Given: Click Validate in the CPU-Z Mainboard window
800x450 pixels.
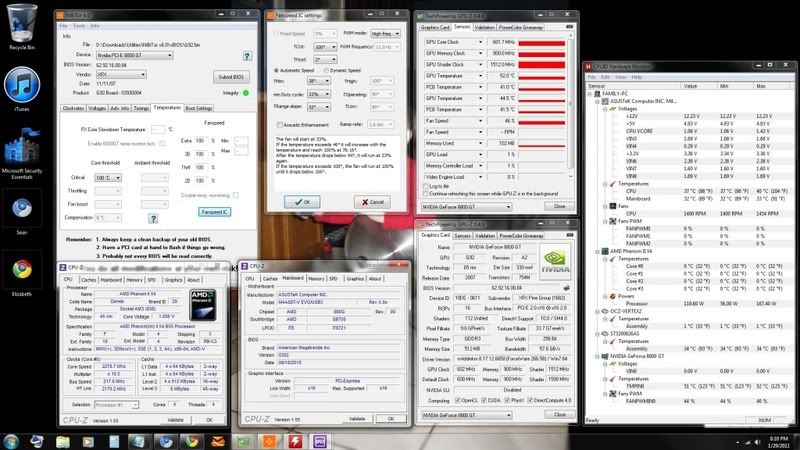Looking at the screenshot, I should tap(357, 418).
